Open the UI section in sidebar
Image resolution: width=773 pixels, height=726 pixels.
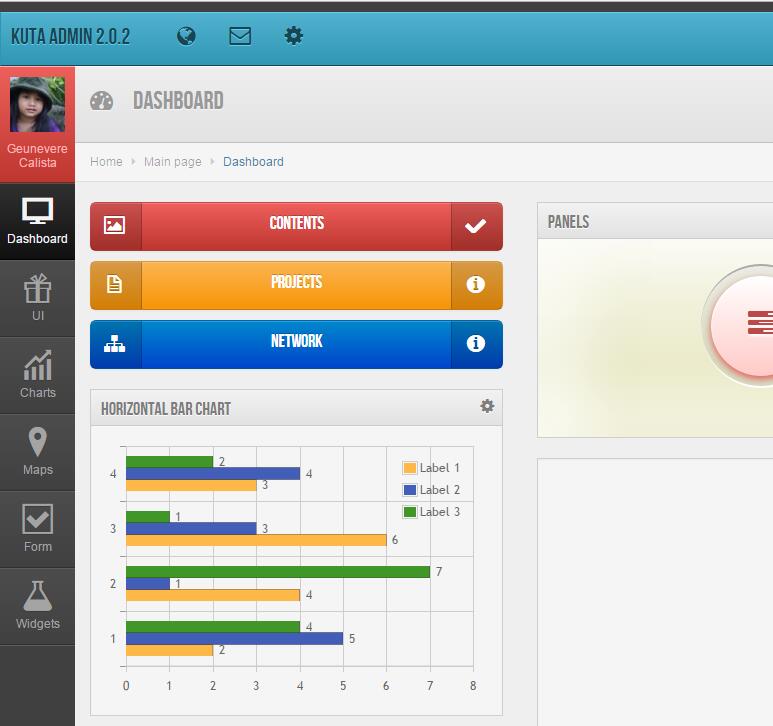[x=37, y=299]
